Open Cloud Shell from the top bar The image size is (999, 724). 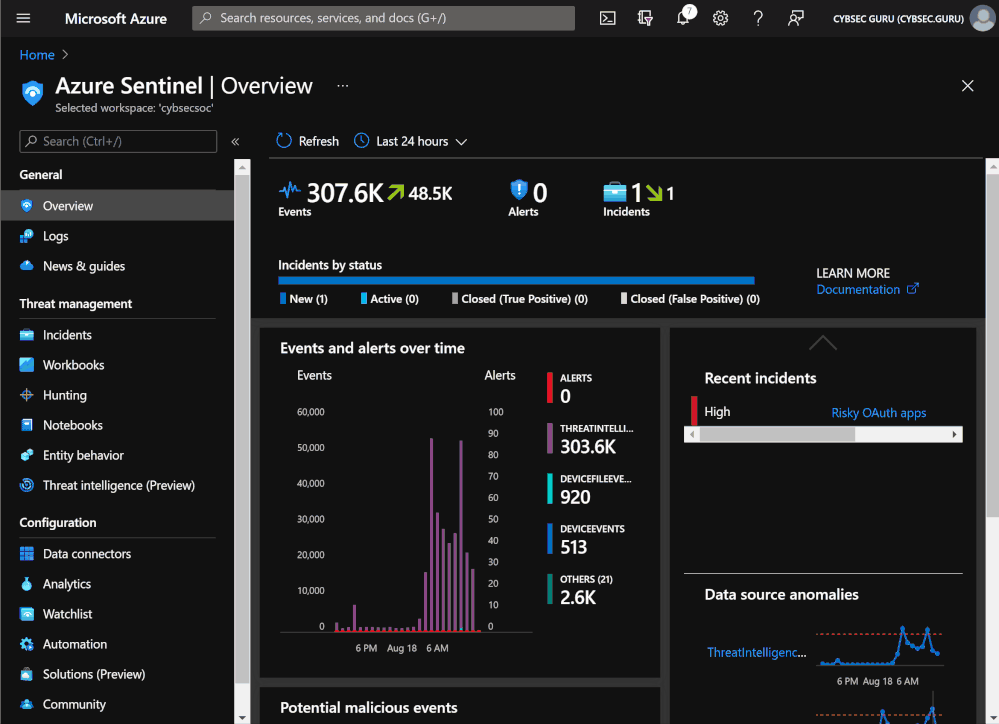tap(608, 18)
